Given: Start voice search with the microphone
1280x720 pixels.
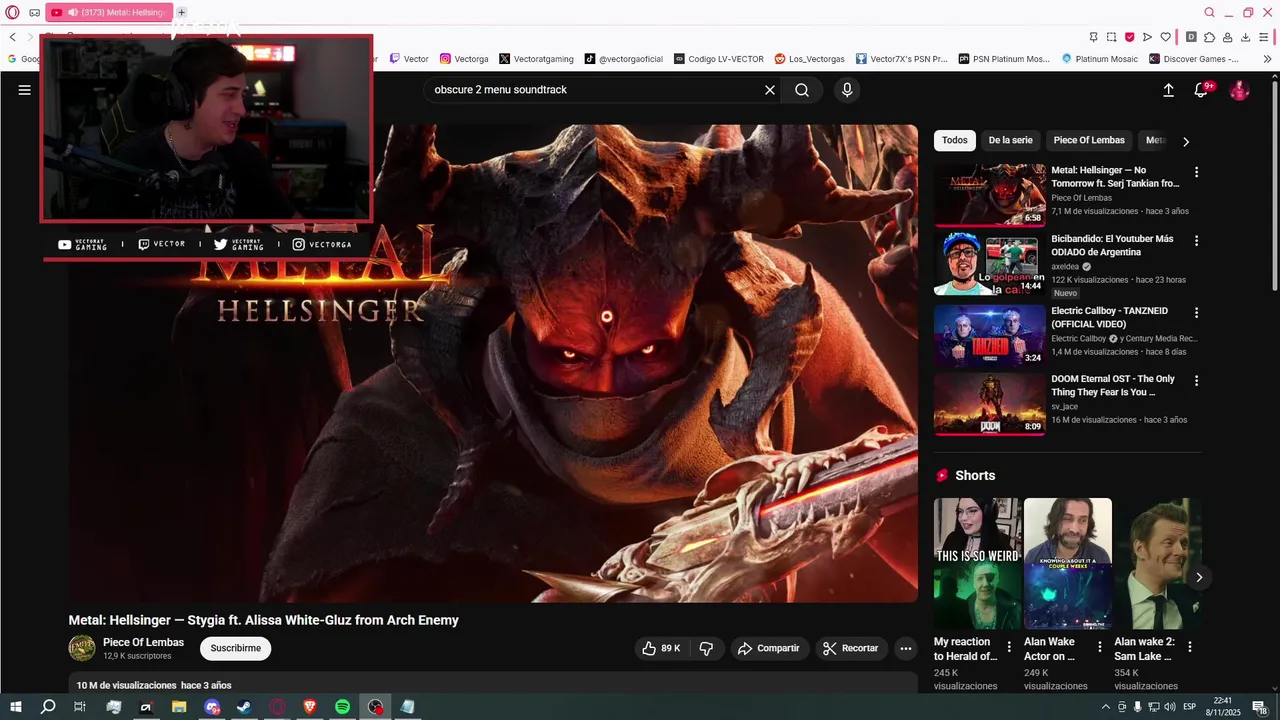Looking at the screenshot, I should point(847,90).
